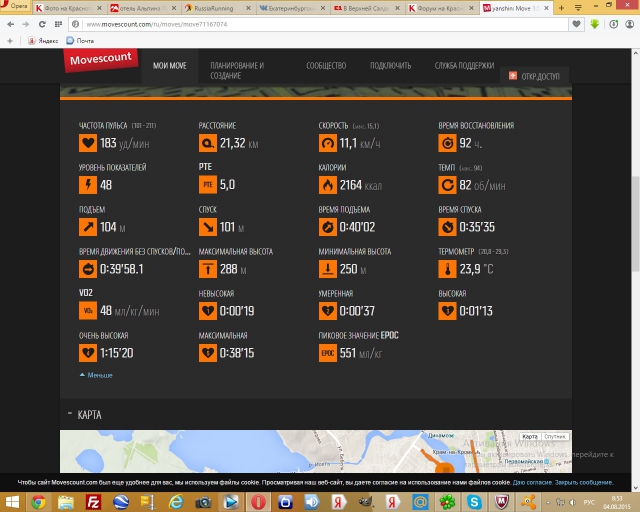Click the lightning icon beside 48
Screen dimensions: 640x512
click(x=88, y=185)
